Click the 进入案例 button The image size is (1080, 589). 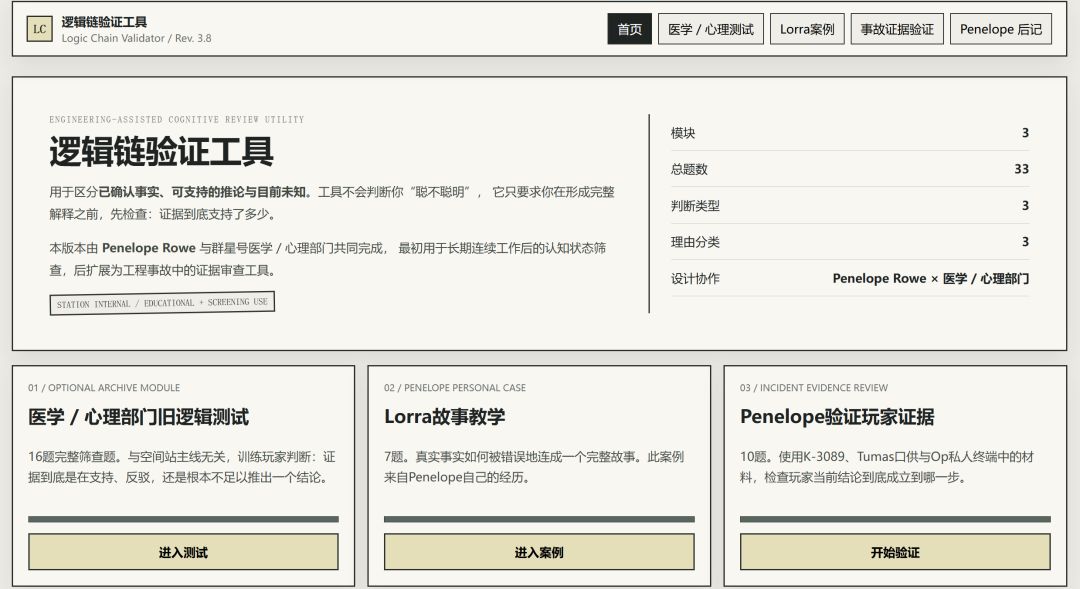pos(539,552)
